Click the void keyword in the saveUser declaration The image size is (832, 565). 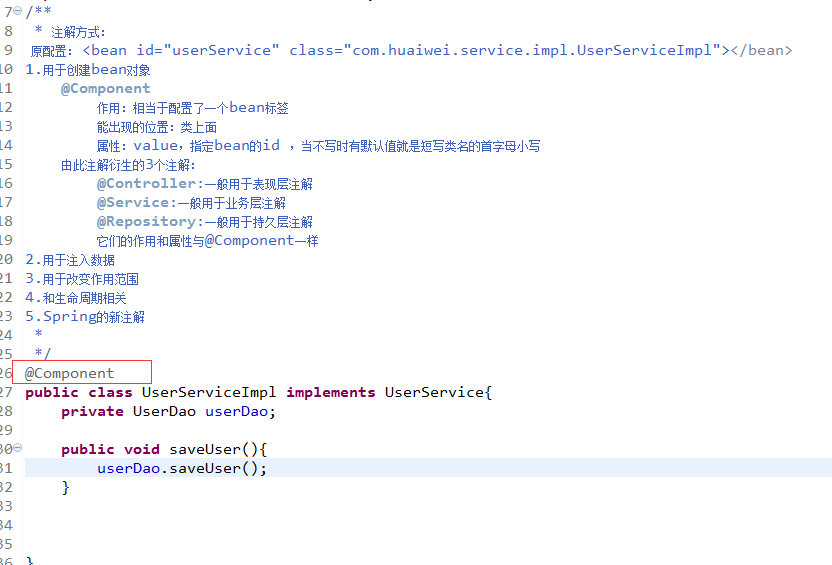pyautogui.click(x=142, y=449)
